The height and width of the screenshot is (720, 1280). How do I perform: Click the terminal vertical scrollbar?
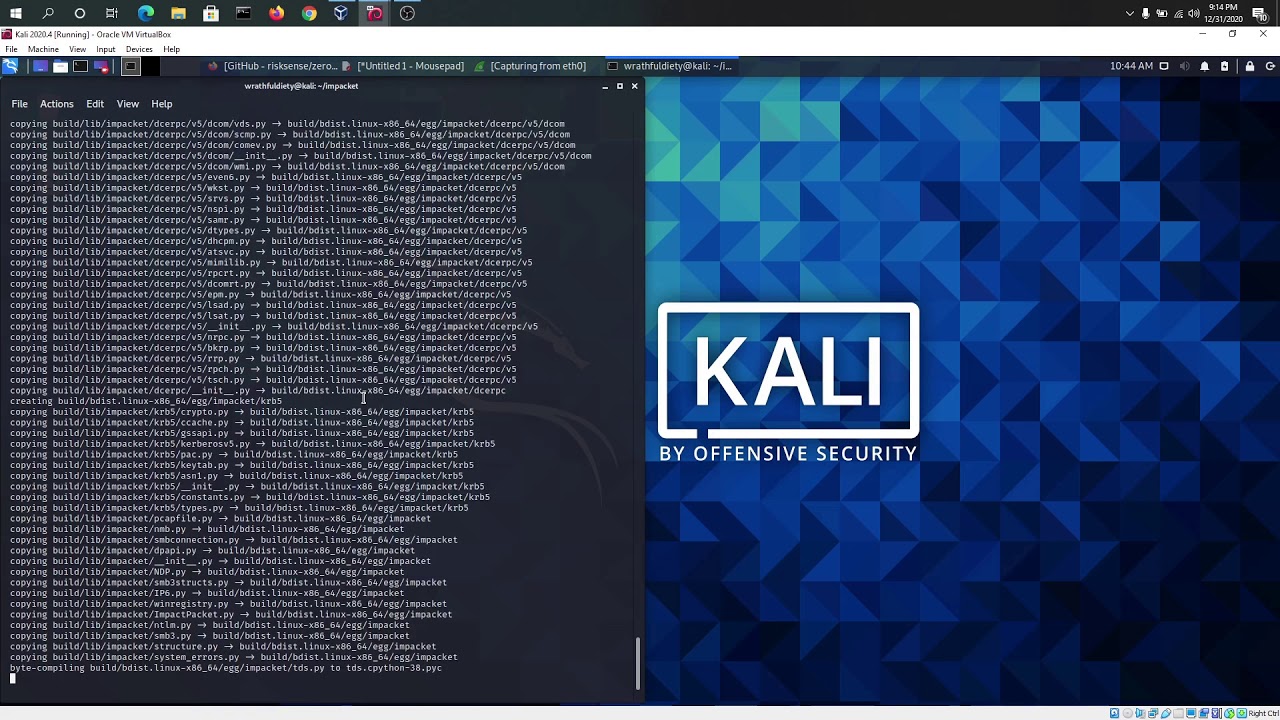click(x=637, y=664)
